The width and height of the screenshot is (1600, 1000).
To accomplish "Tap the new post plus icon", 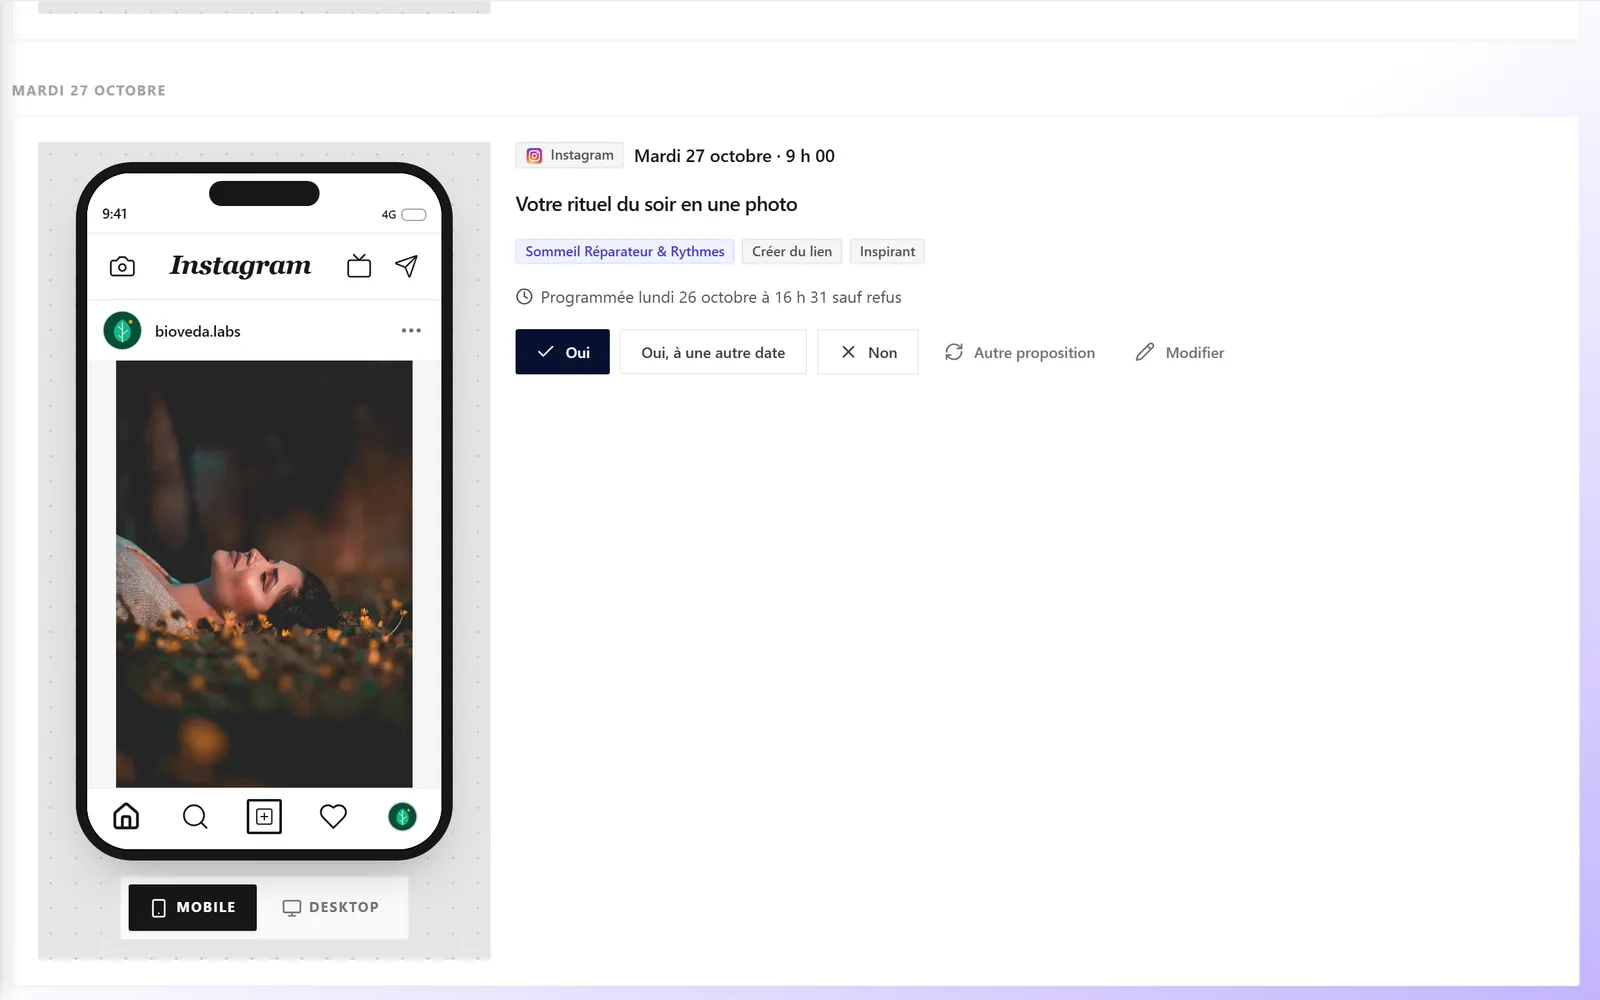I will (x=264, y=817).
